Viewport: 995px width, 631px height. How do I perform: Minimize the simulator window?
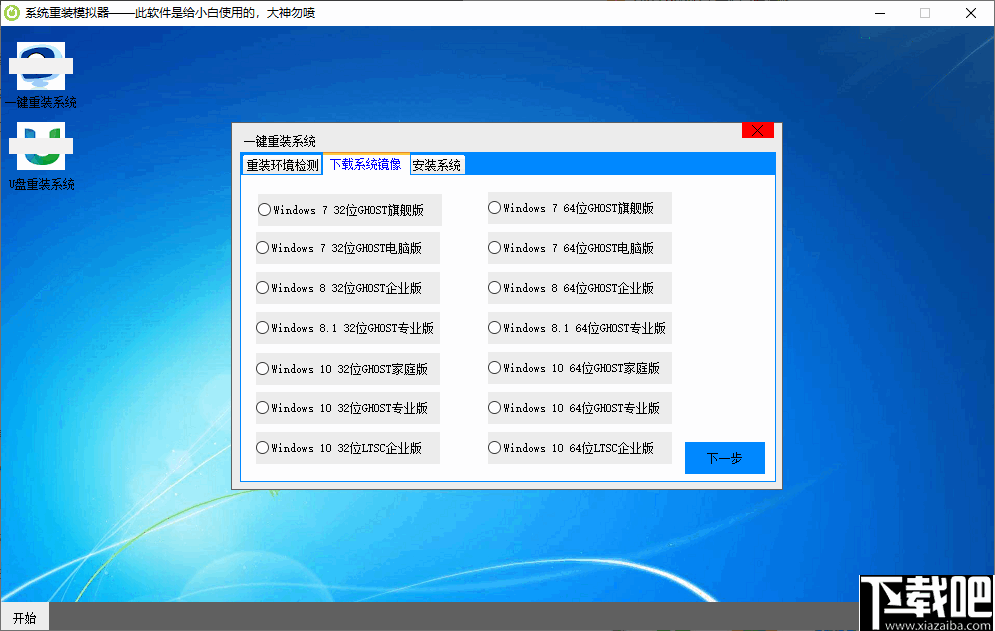(878, 13)
